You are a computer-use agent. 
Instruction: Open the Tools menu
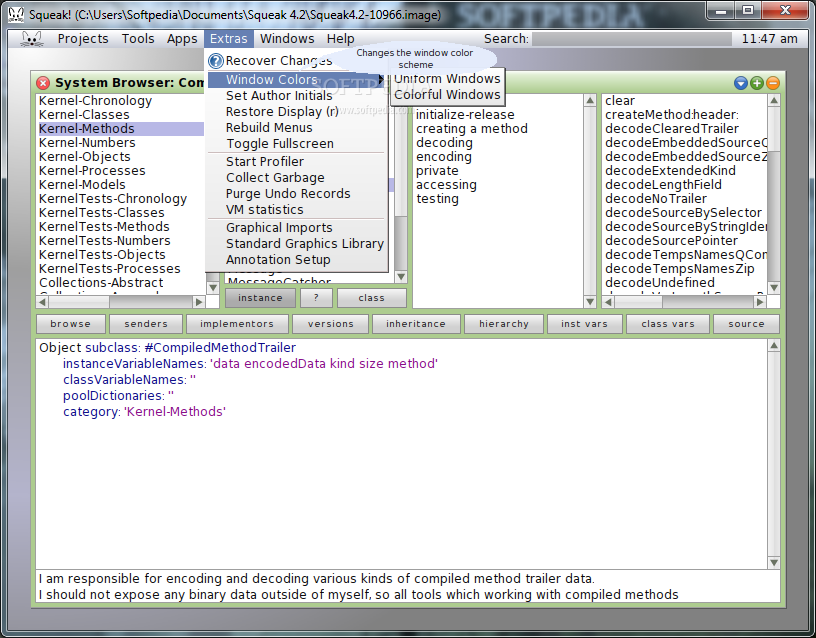(x=138, y=39)
